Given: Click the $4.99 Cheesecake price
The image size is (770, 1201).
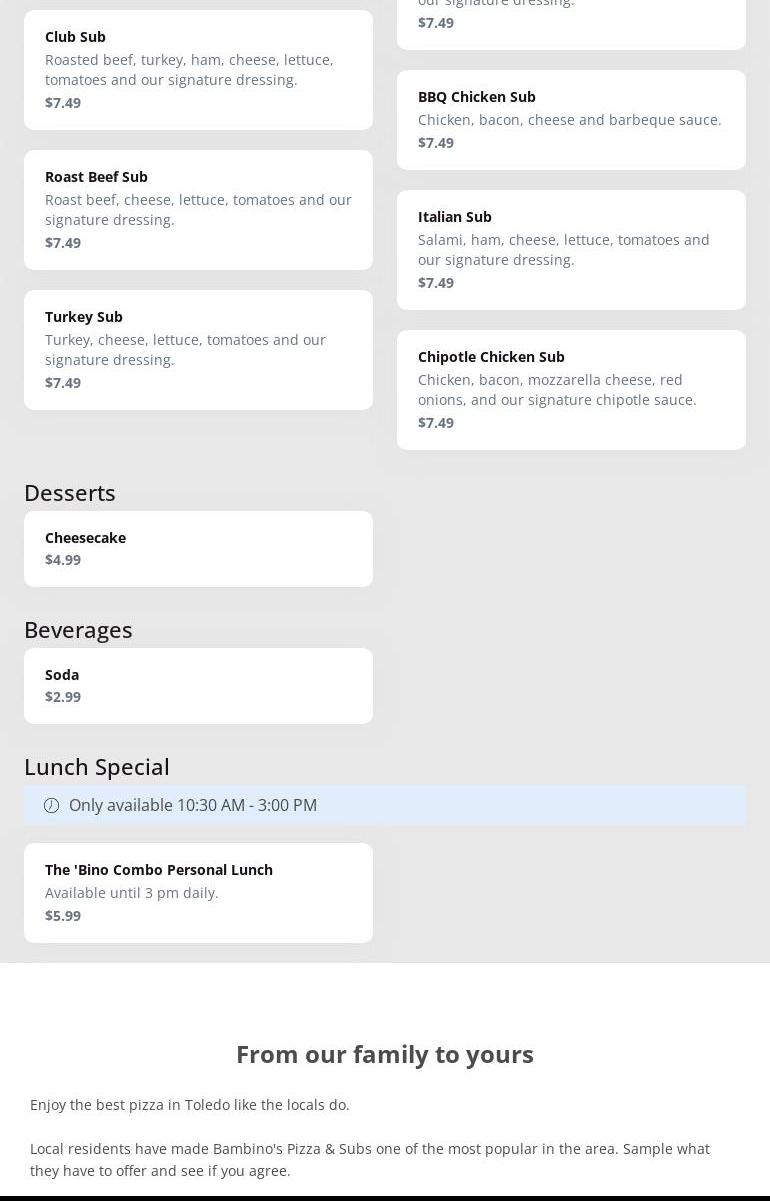Looking at the screenshot, I should 63,559.
